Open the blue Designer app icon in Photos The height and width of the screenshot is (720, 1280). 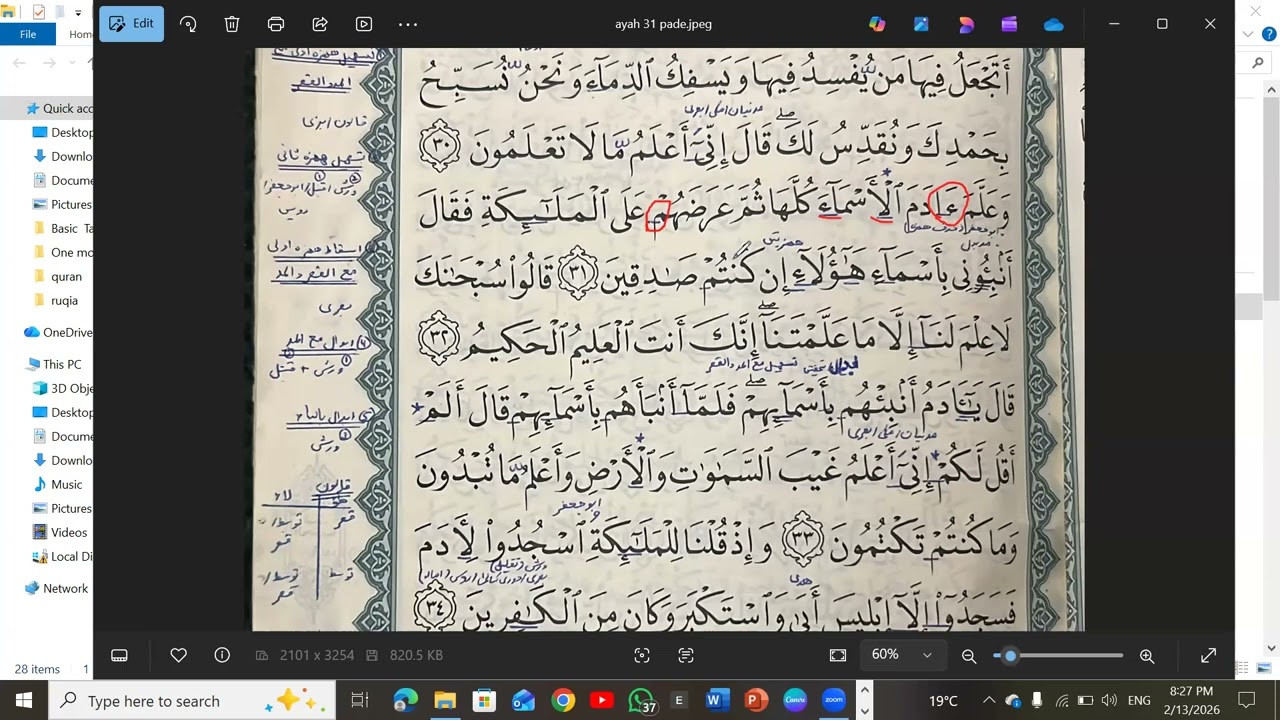(921, 24)
